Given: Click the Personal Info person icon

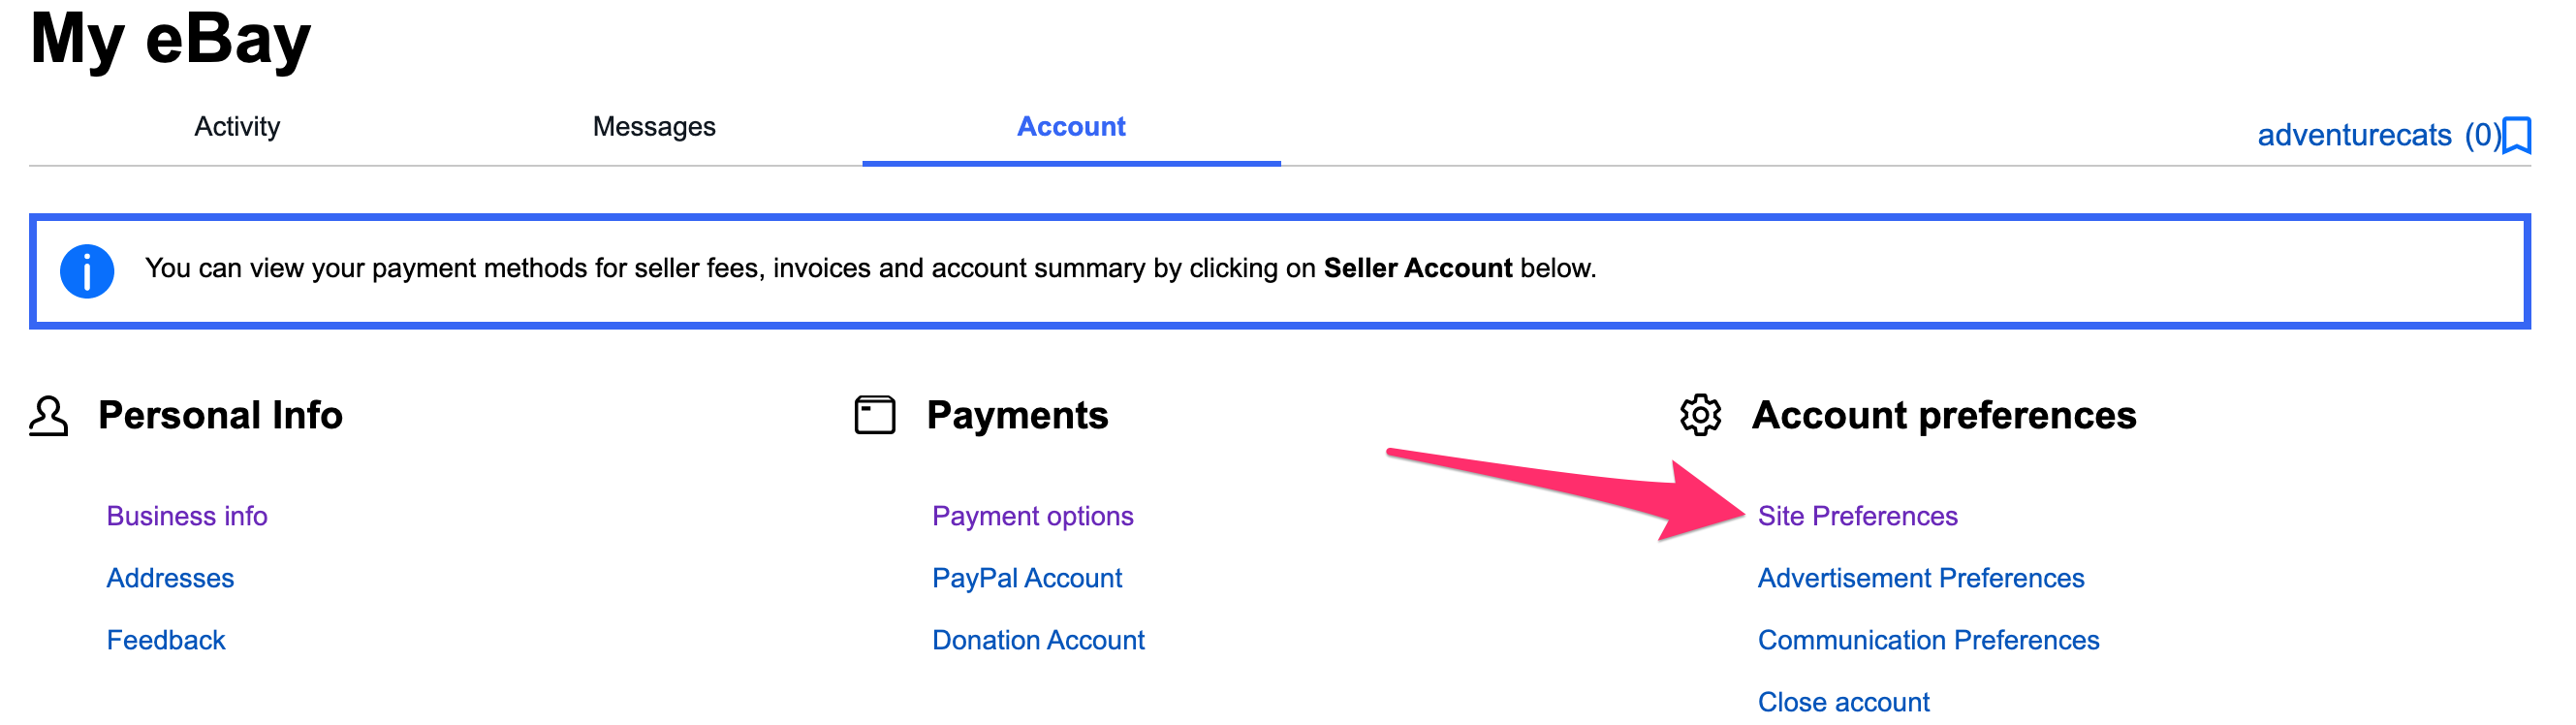Looking at the screenshot, I should (48, 415).
